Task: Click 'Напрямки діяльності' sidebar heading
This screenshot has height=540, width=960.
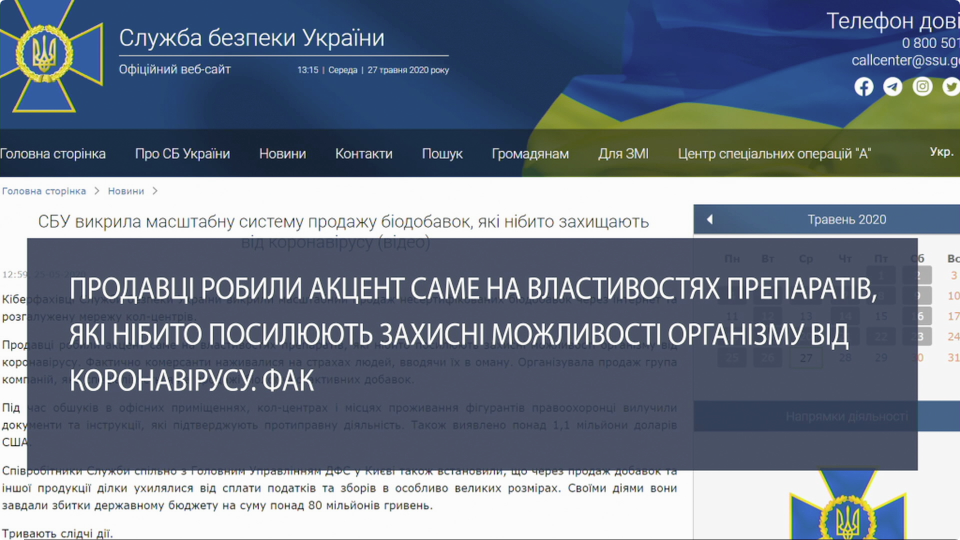Action: click(x=847, y=416)
